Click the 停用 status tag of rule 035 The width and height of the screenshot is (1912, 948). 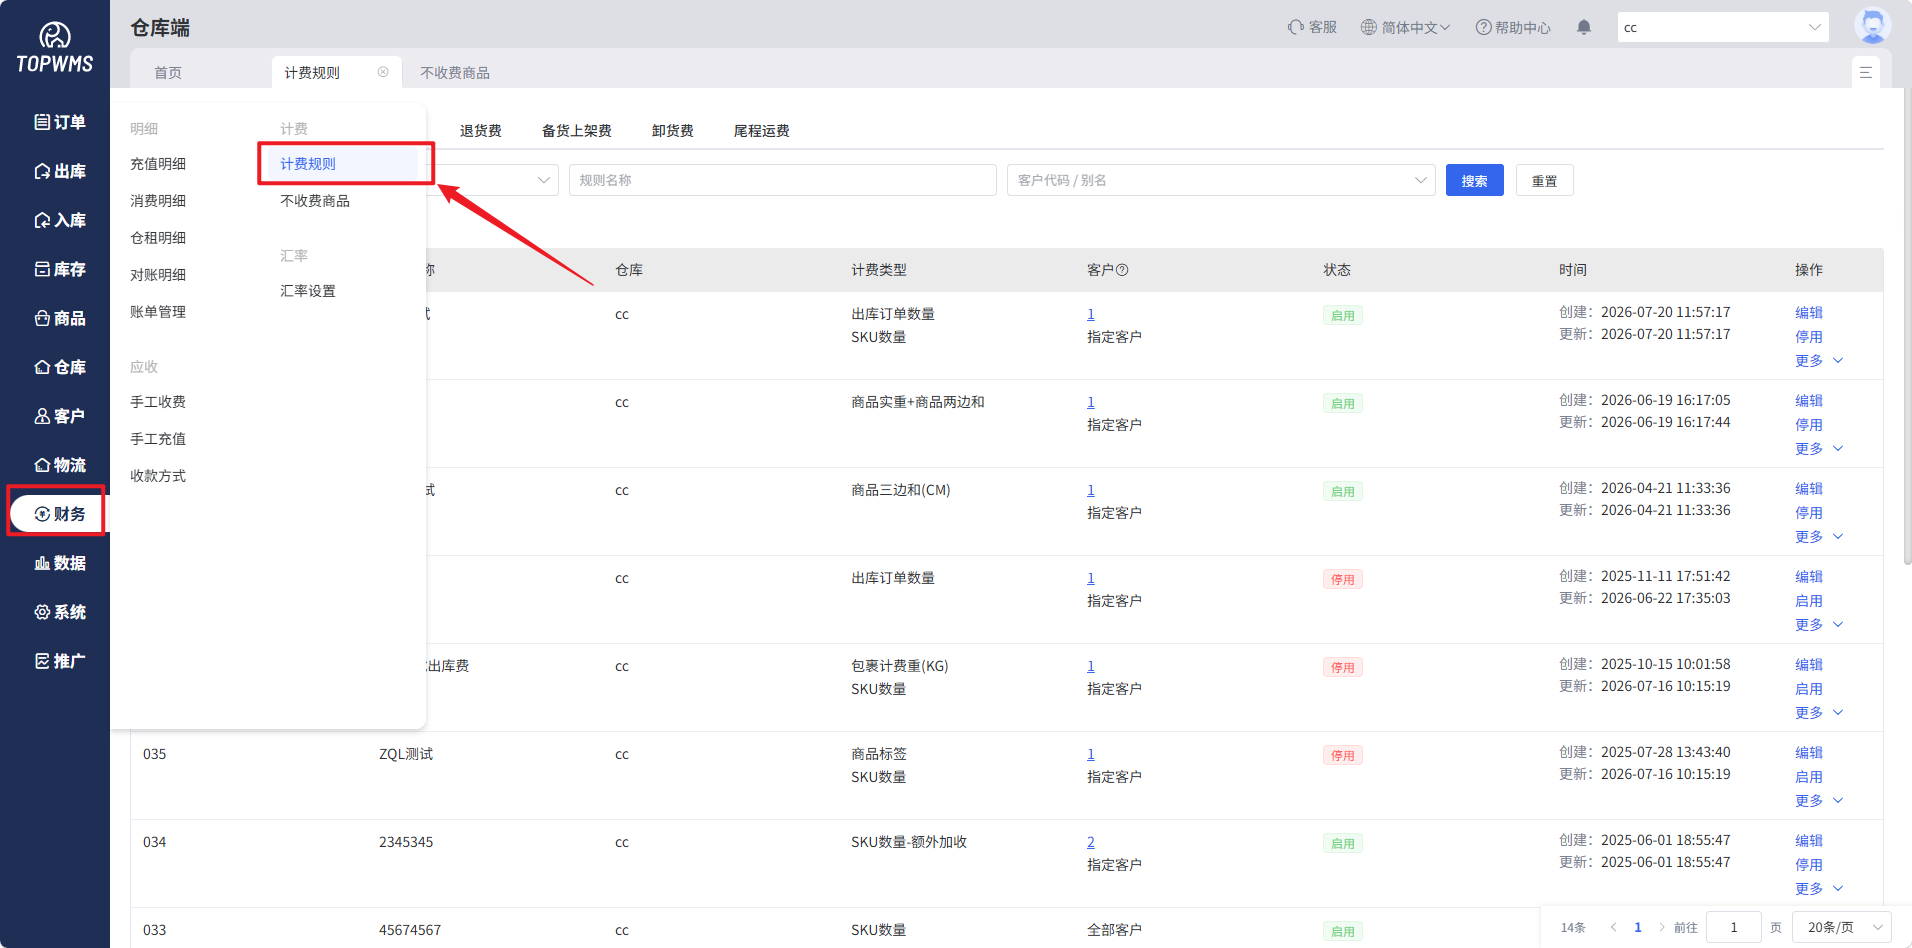(x=1343, y=756)
